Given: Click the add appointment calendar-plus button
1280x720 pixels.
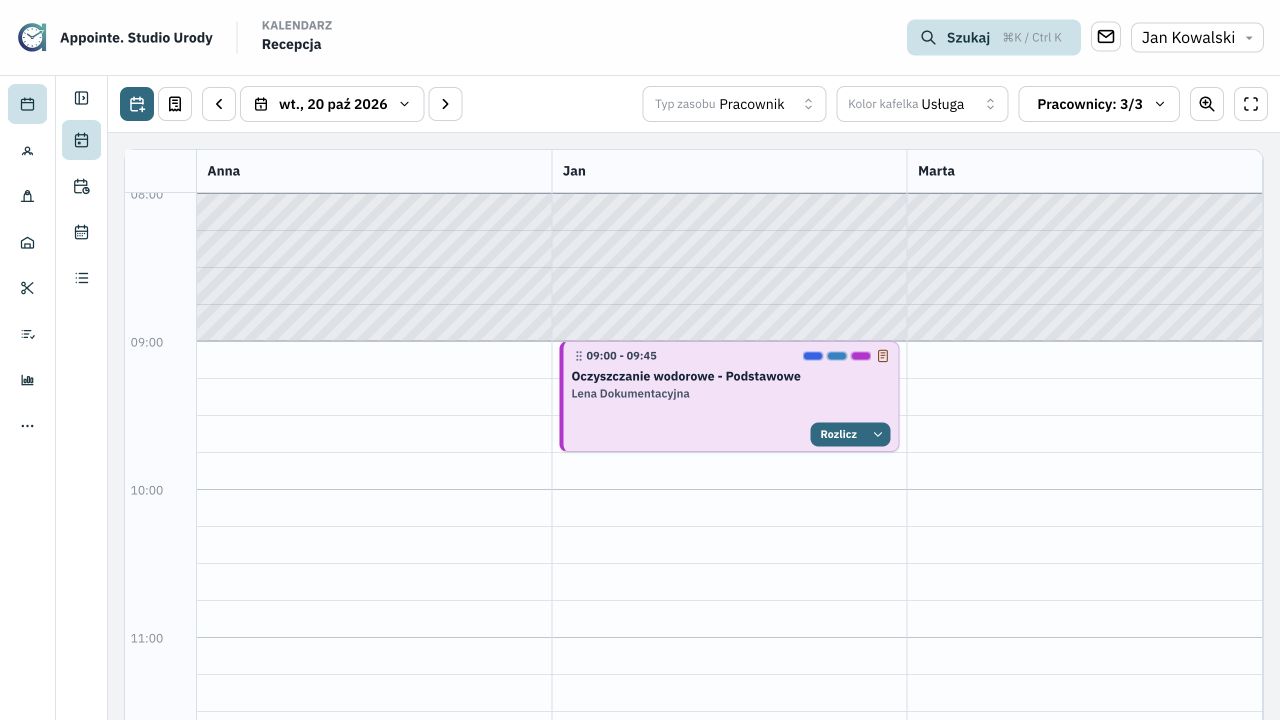Looking at the screenshot, I should tap(137, 104).
